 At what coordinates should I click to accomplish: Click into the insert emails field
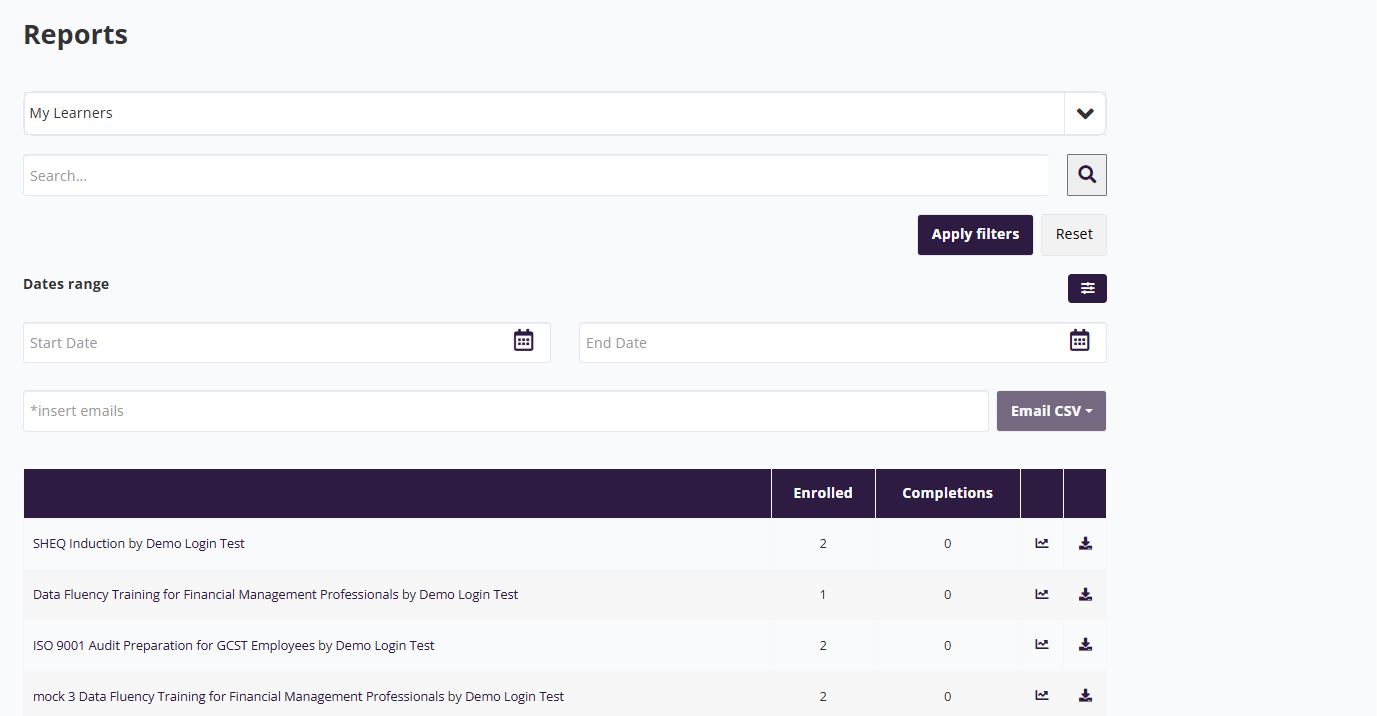505,411
